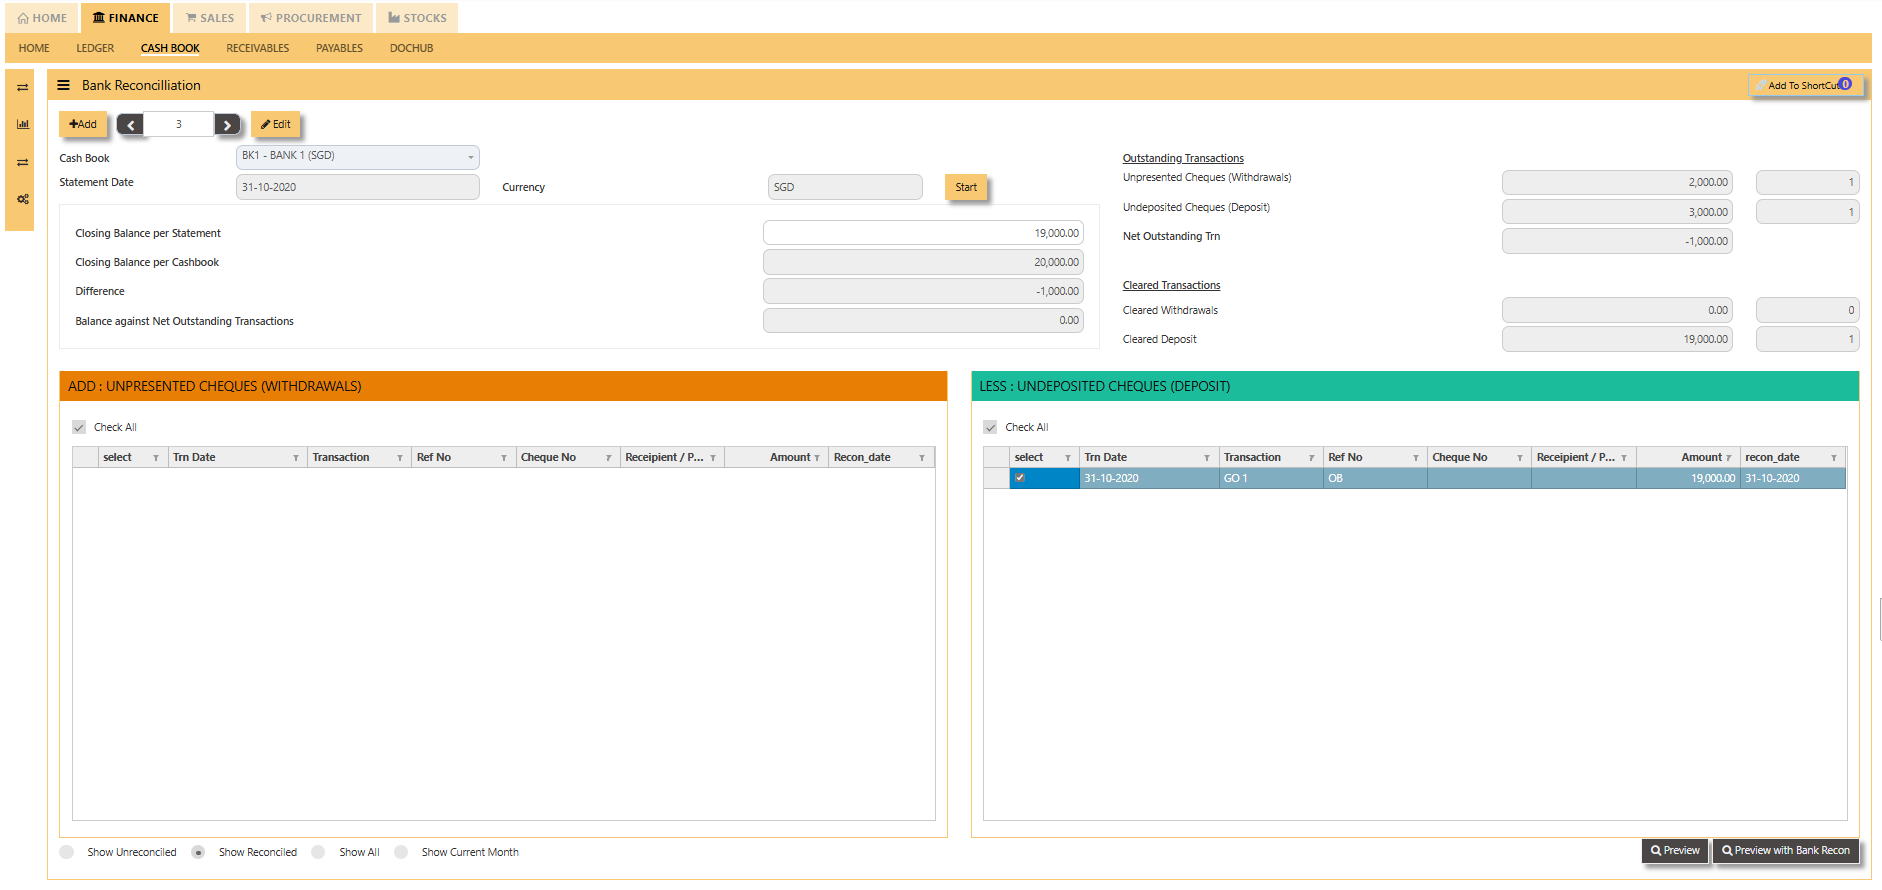Screen dimensions: 1882x890
Task: Filter the Trn Date column in deposits grid
Action: coord(1207,458)
